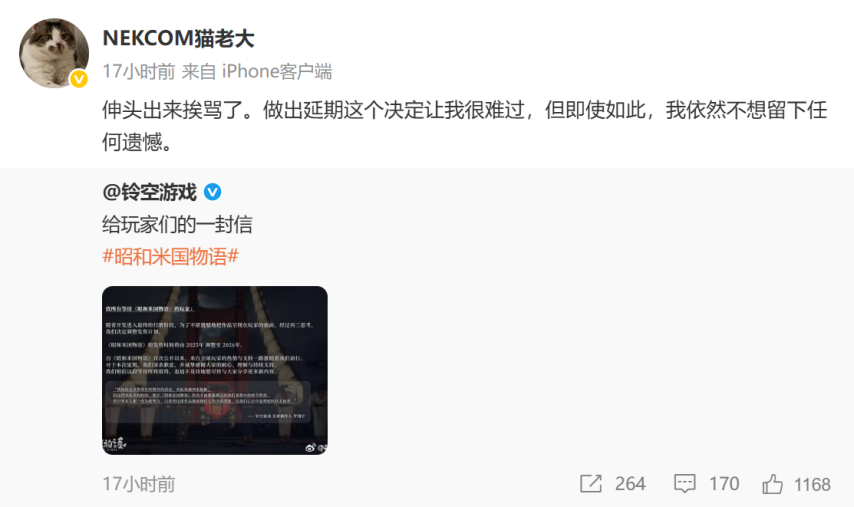Like the post with thumbs-up icon
Screen dimensions: 854x507
[772, 484]
